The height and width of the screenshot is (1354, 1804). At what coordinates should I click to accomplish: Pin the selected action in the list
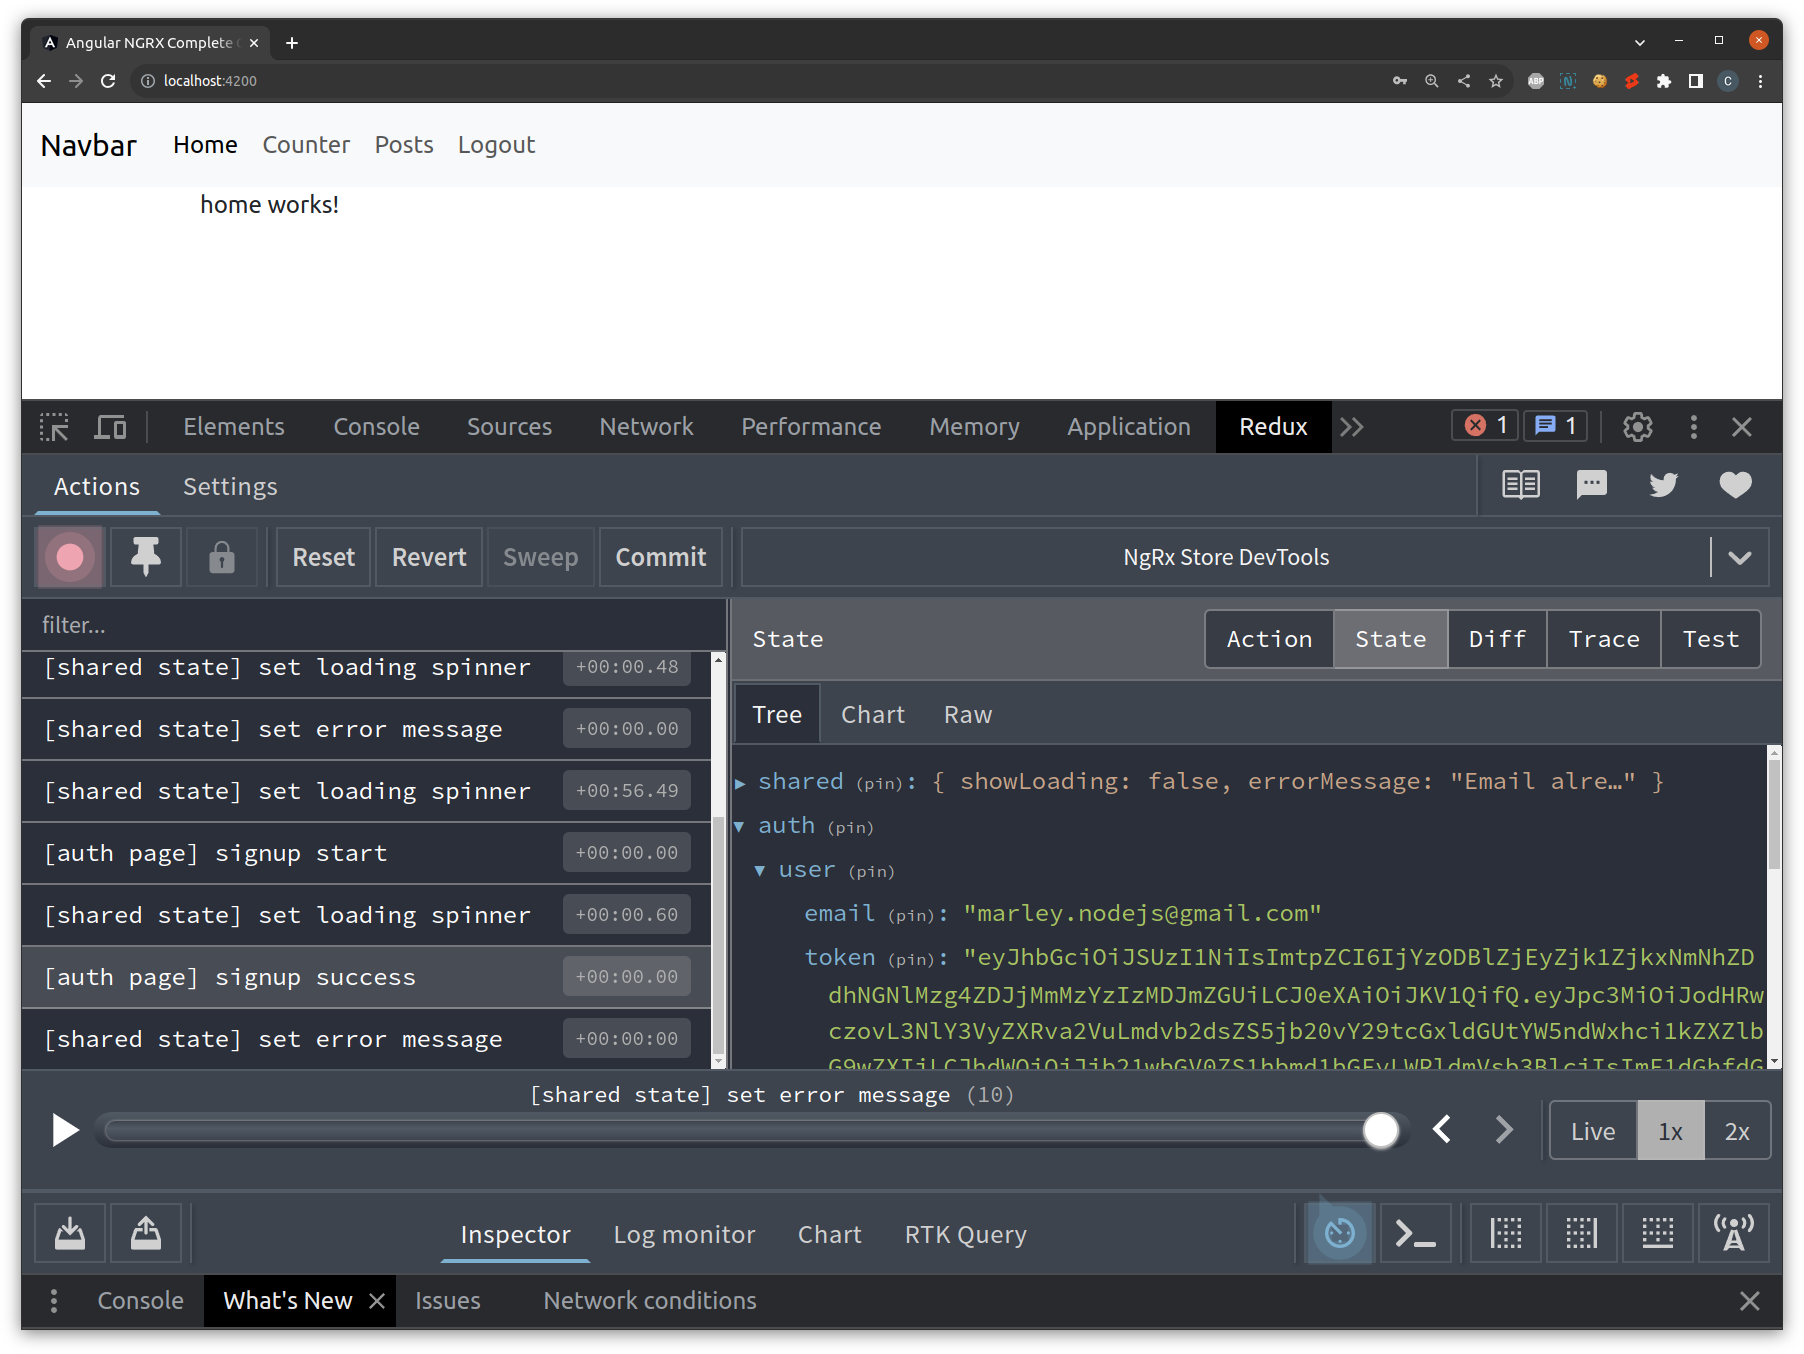coord(145,557)
